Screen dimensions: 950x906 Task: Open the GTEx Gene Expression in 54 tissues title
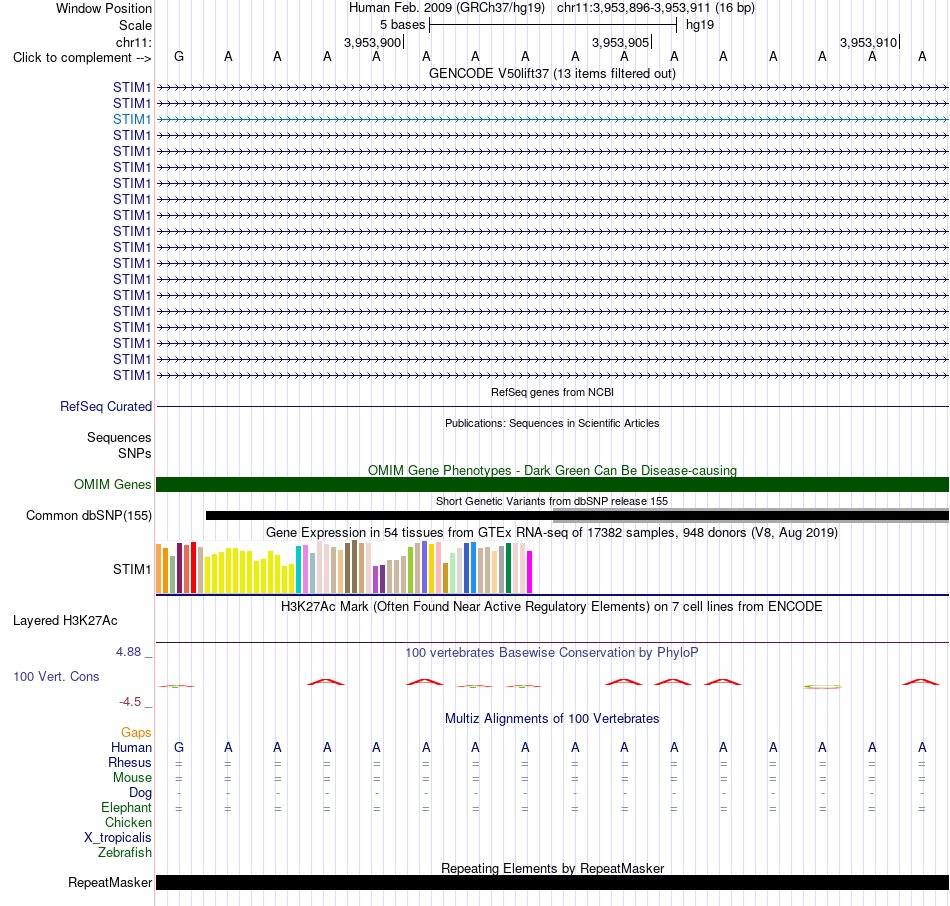pos(552,533)
